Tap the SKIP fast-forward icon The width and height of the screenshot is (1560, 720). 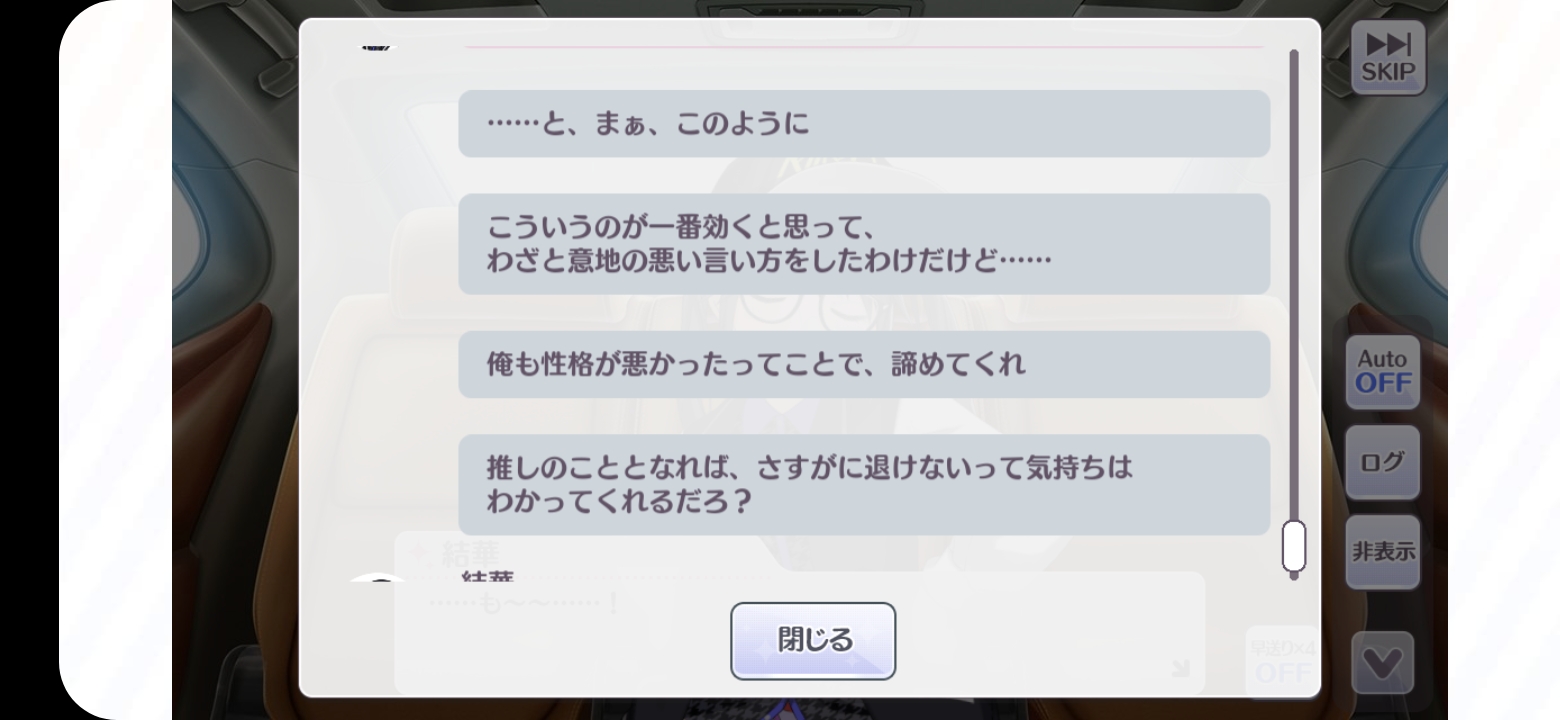(x=1388, y=58)
